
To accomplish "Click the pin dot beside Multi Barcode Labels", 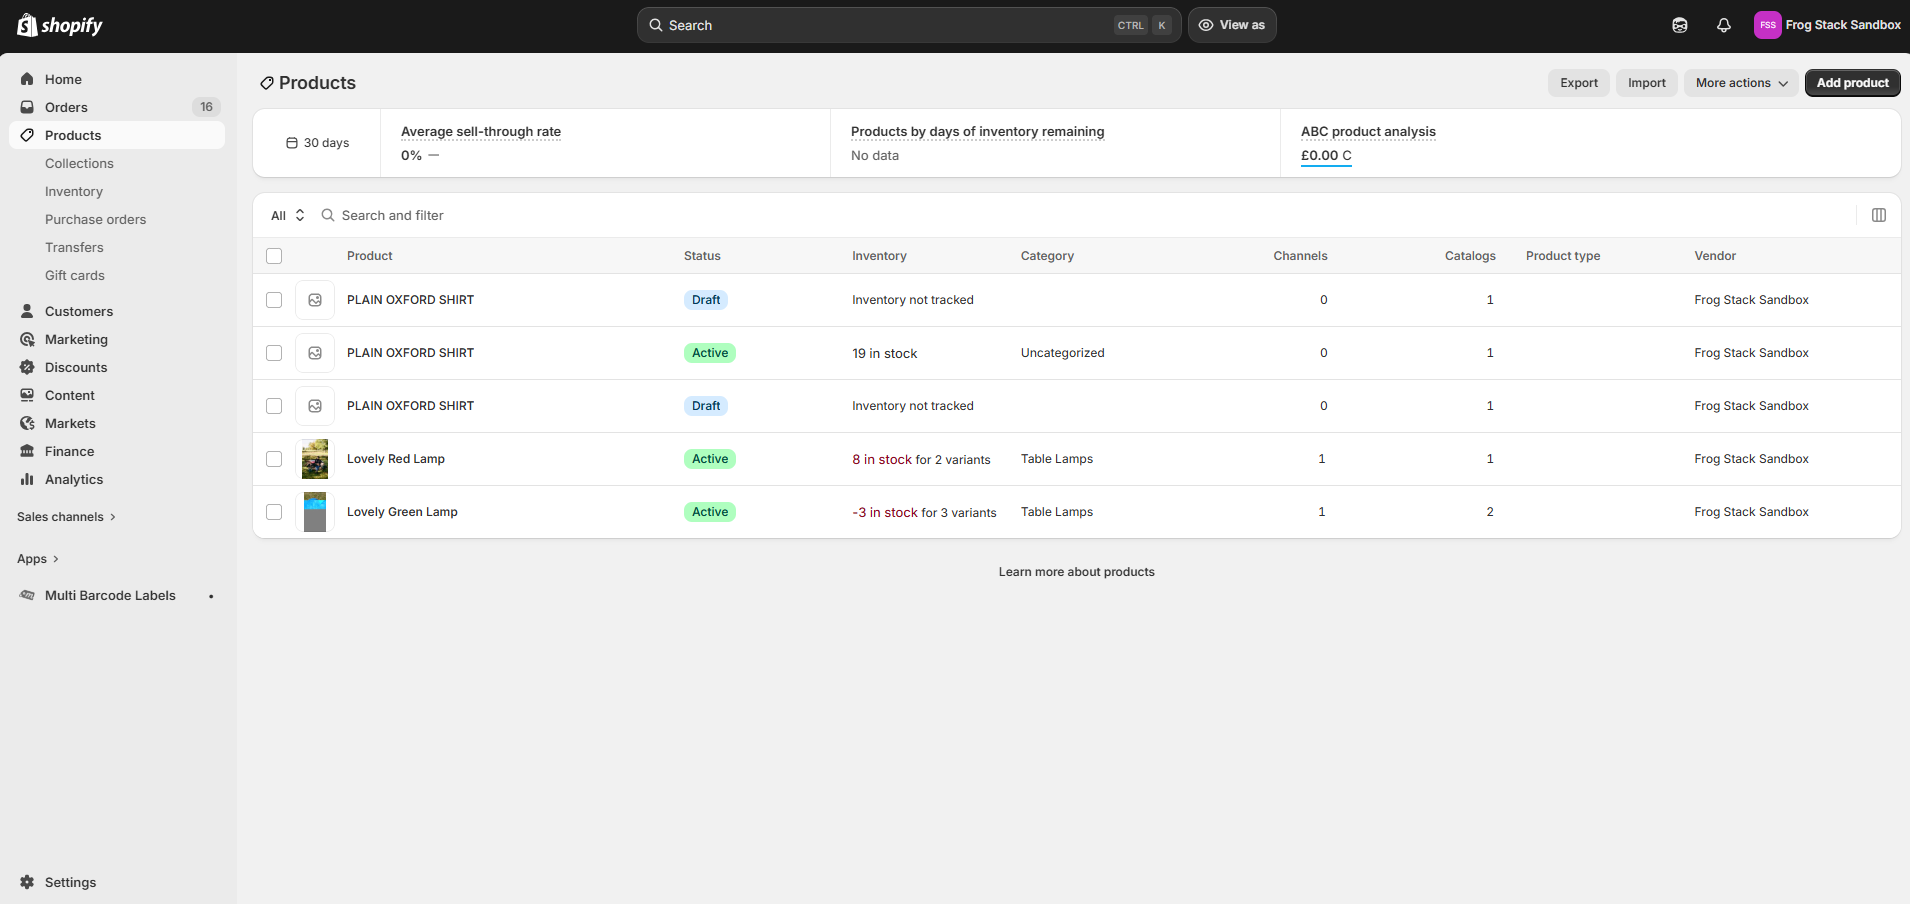I will (211, 596).
